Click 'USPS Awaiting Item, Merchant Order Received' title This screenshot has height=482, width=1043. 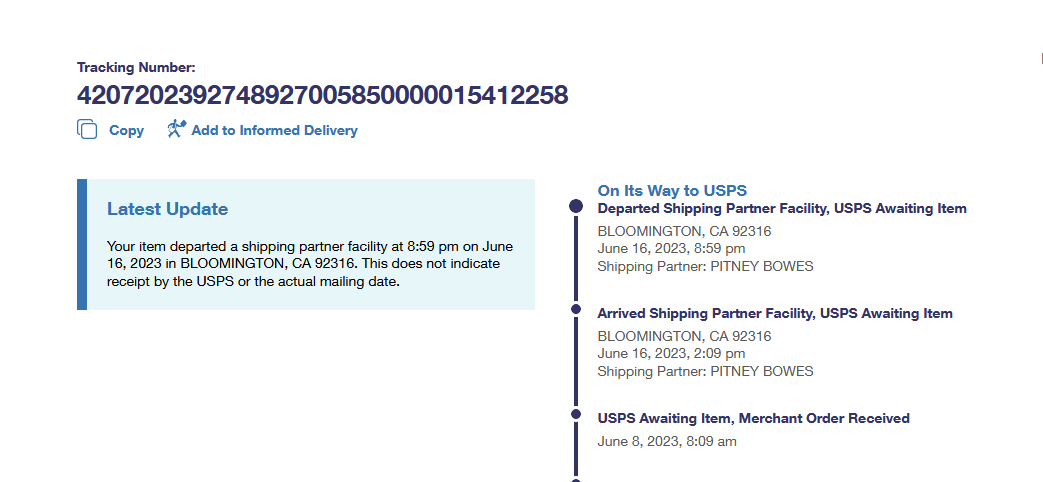tap(753, 418)
